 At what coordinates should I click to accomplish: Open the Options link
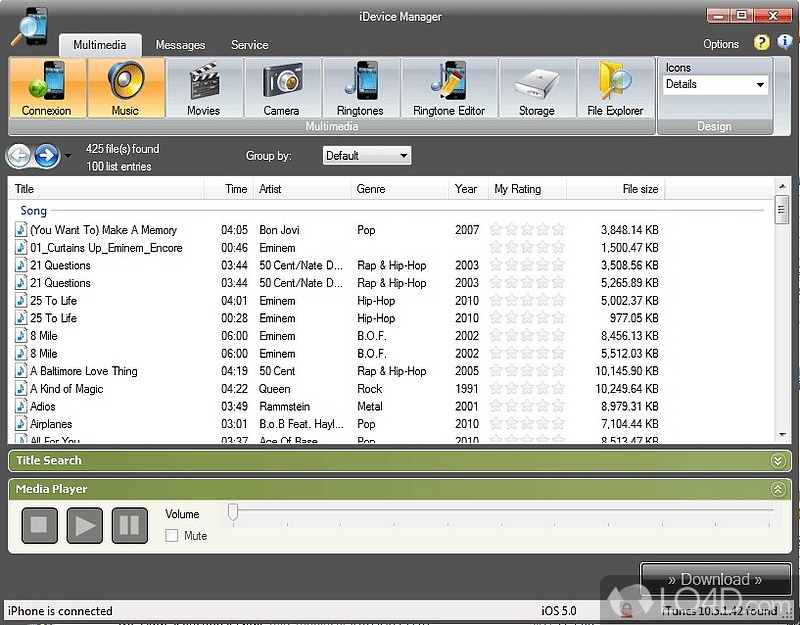pos(720,44)
